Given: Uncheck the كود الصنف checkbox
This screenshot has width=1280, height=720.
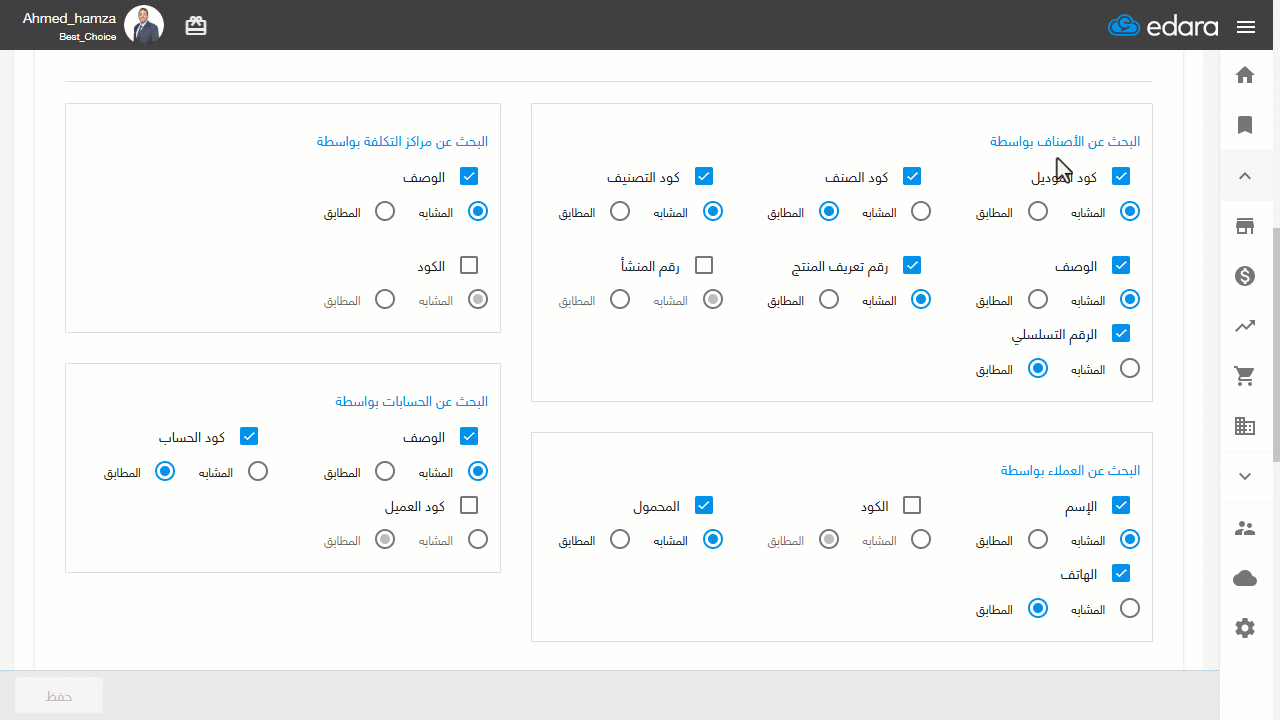Looking at the screenshot, I should pyautogui.click(x=912, y=176).
